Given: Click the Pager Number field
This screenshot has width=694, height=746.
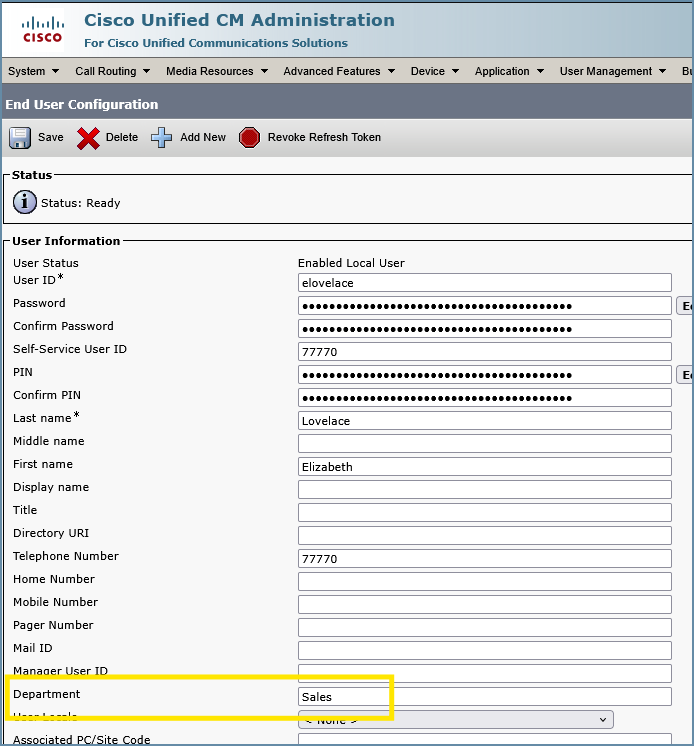Looking at the screenshot, I should [x=485, y=628].
